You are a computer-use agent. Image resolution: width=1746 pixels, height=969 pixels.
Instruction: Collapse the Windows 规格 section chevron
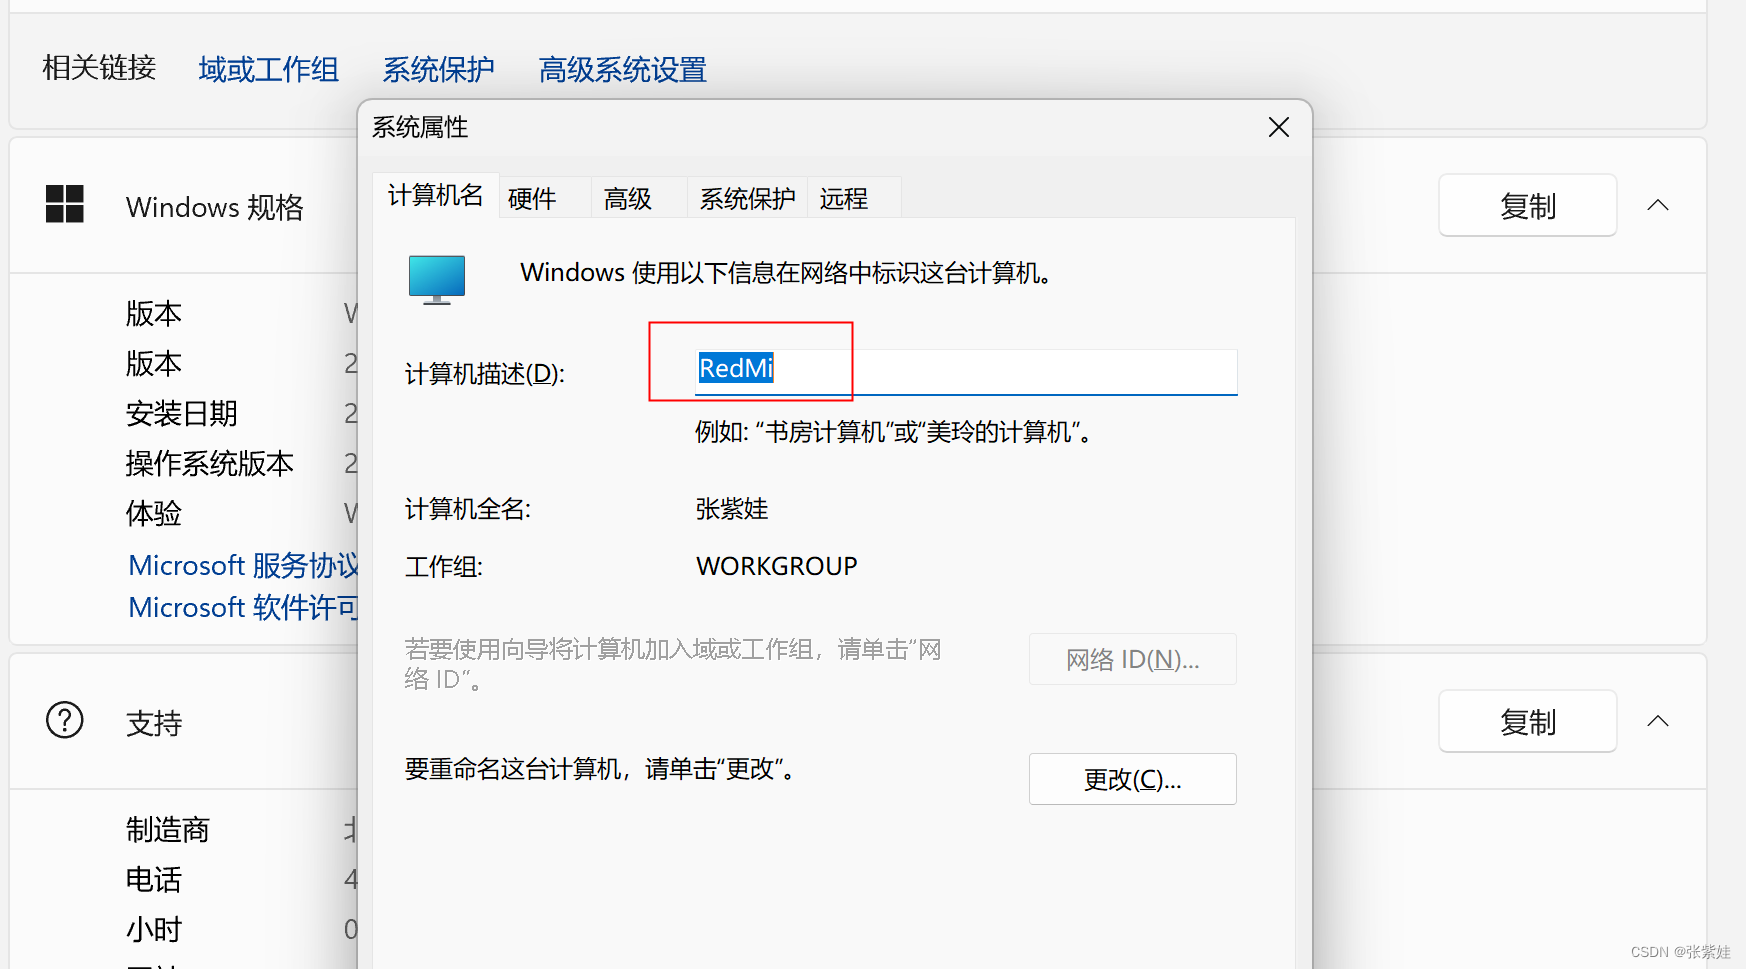(1658, 205)
